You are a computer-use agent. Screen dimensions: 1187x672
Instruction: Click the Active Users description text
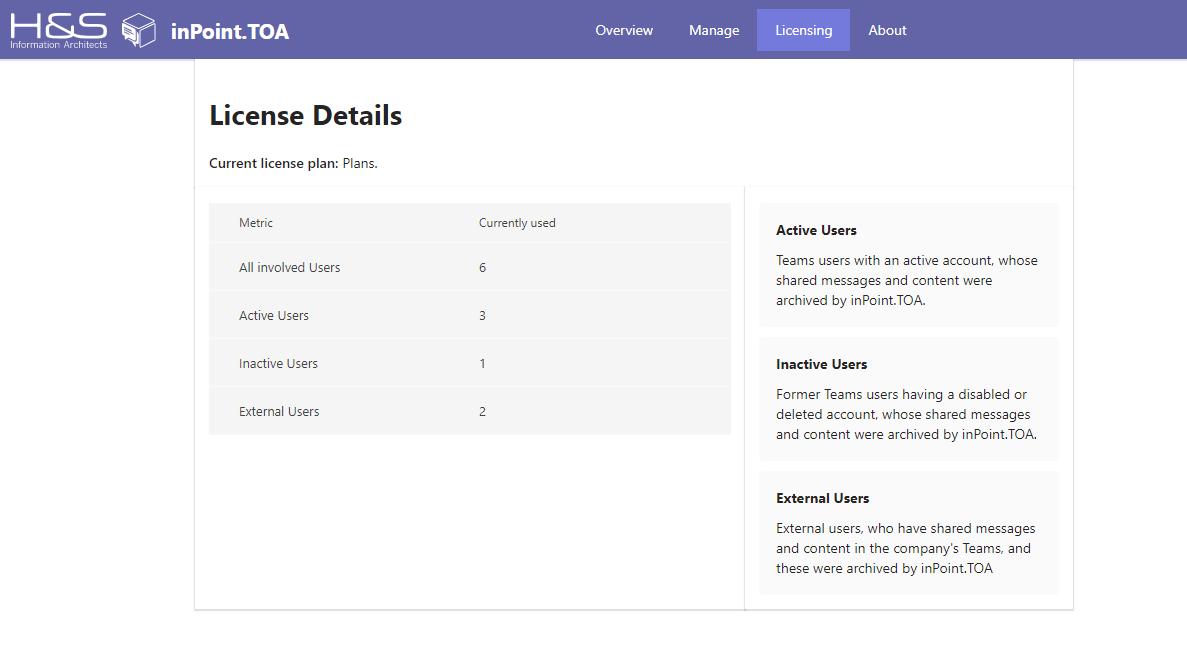(907, 280)
